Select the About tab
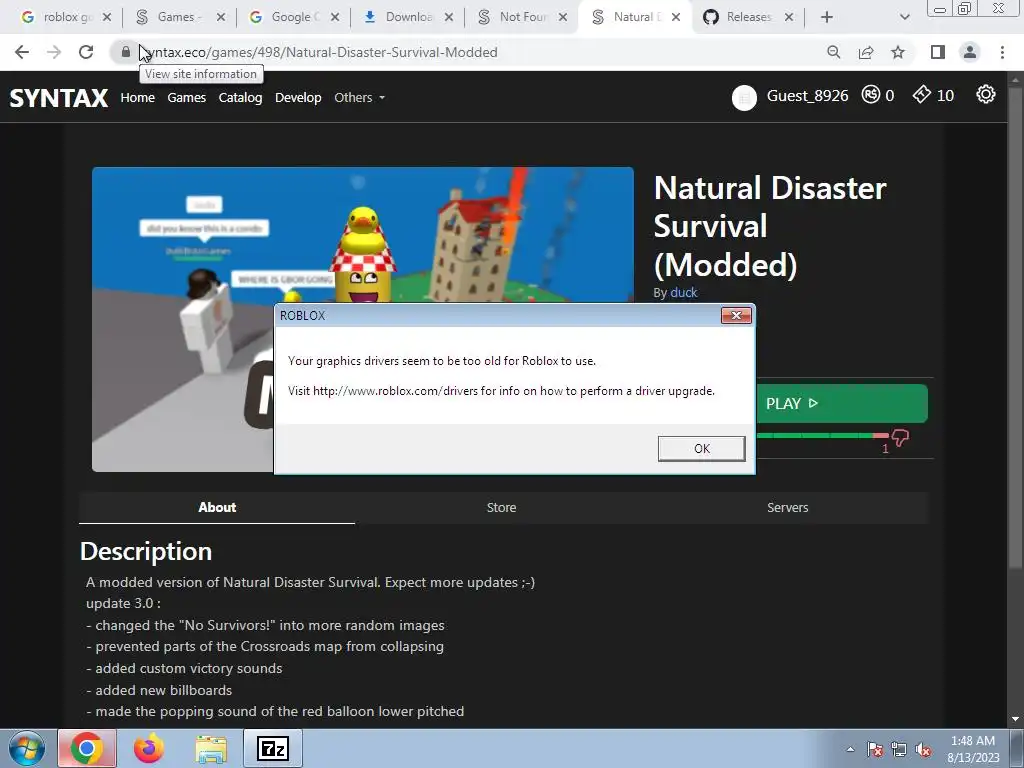 tap(217, 507)
